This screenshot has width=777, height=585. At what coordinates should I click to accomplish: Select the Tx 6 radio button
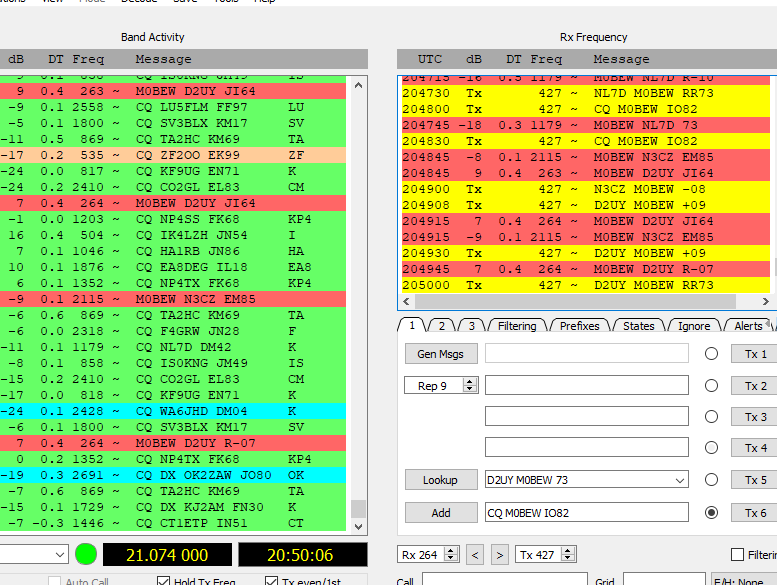711,513
